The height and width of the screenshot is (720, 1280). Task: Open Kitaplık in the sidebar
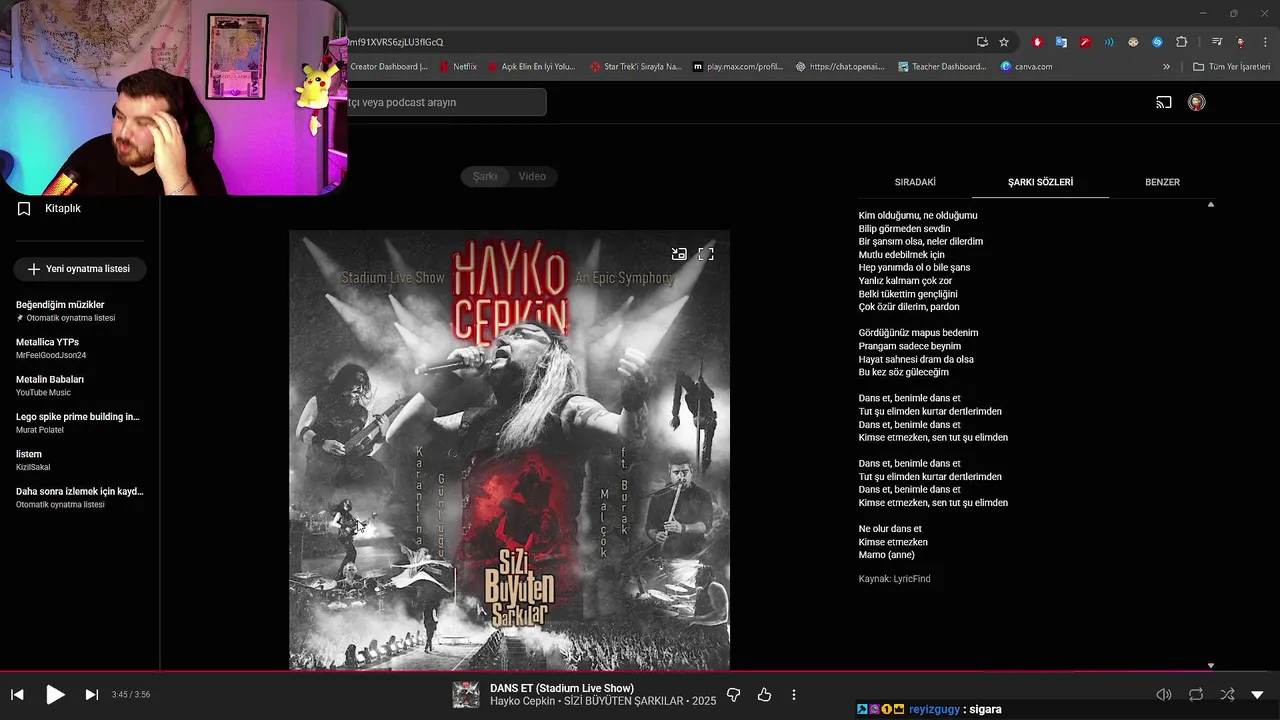(x=50, y=208)
